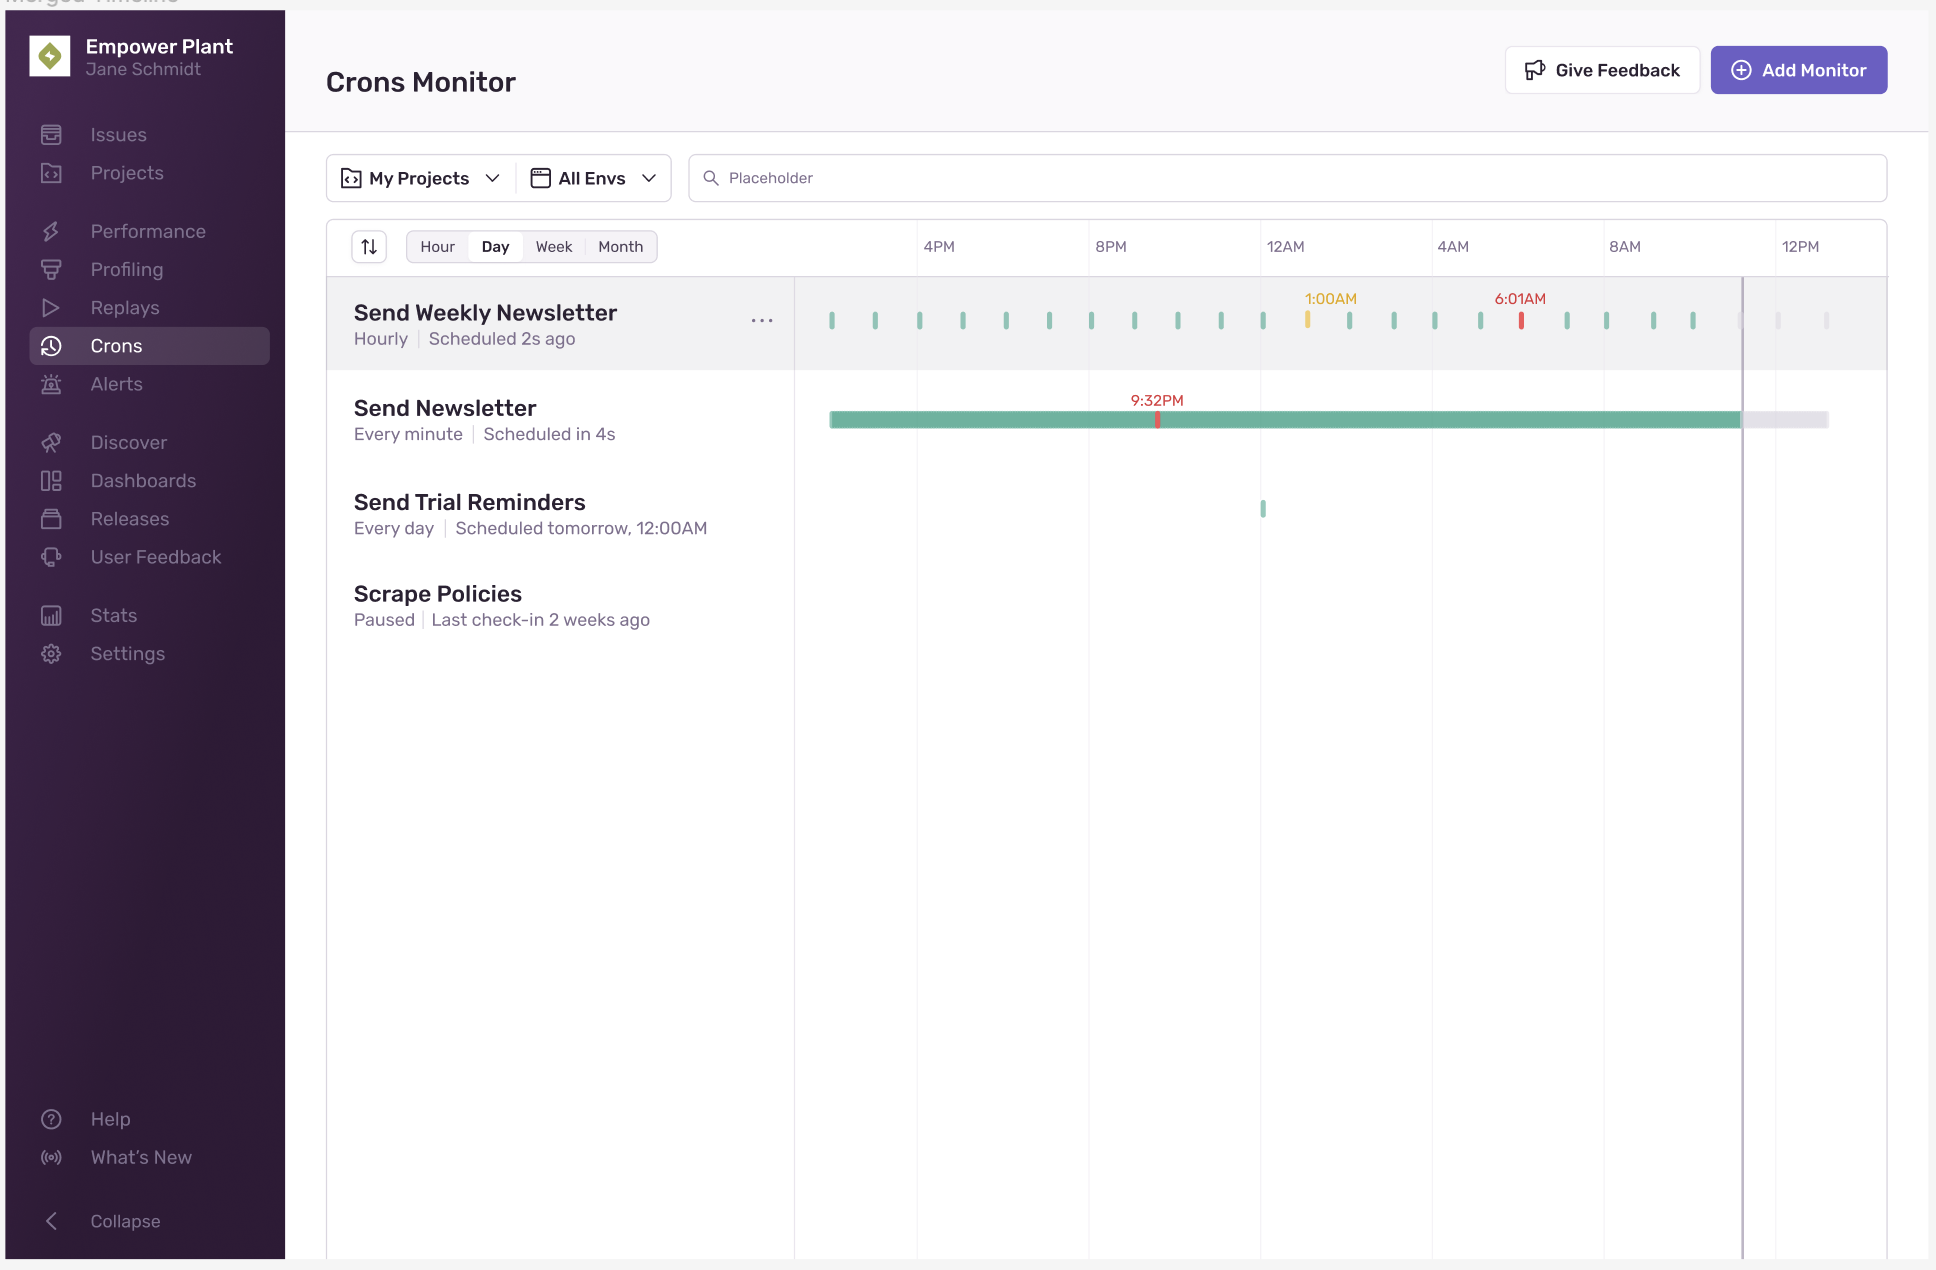Open the Releases panel
Viewport: 1936px width, 1270px height.
click(x=52, y=518)
